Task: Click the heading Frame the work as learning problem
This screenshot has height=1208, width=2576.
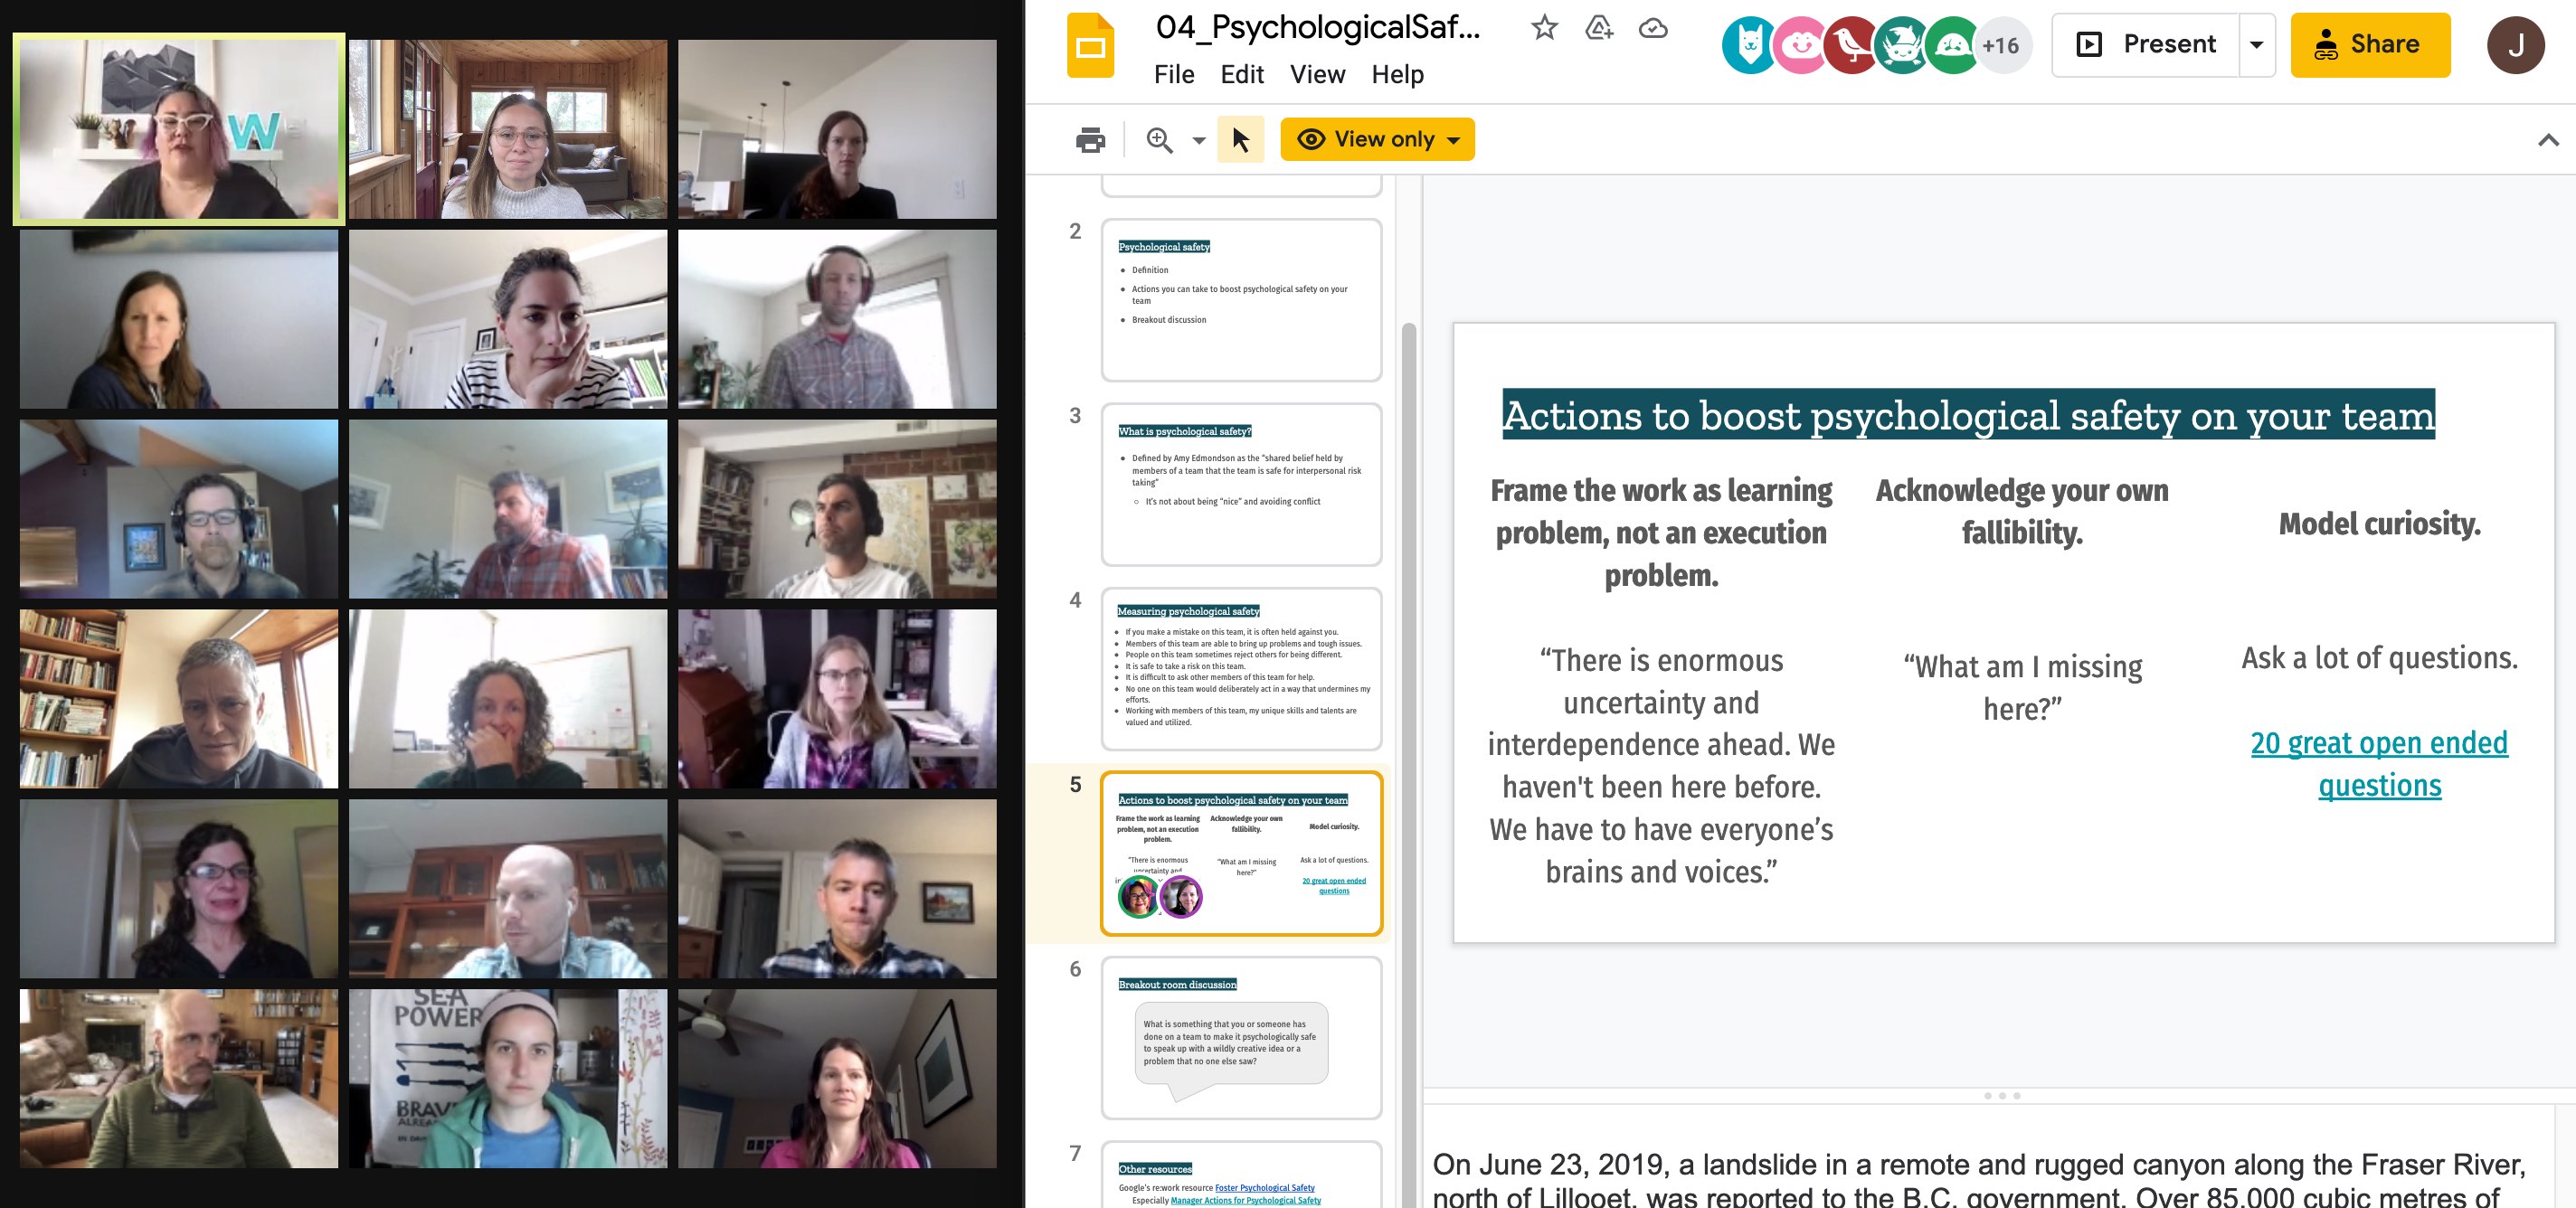Action: 1661,533
